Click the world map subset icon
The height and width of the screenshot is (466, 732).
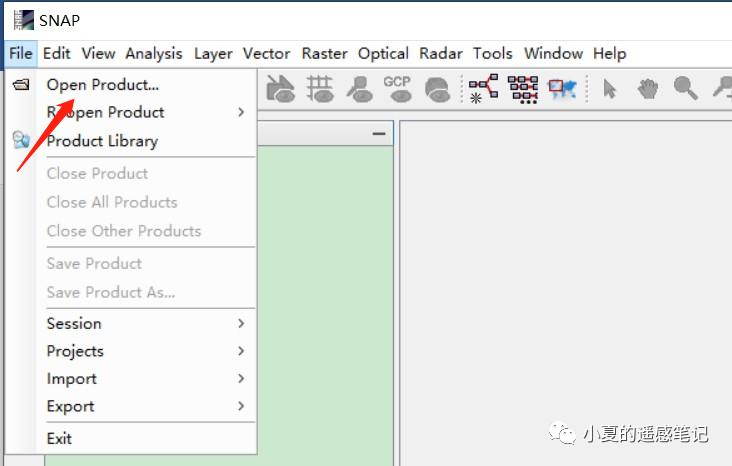(563, 88)
